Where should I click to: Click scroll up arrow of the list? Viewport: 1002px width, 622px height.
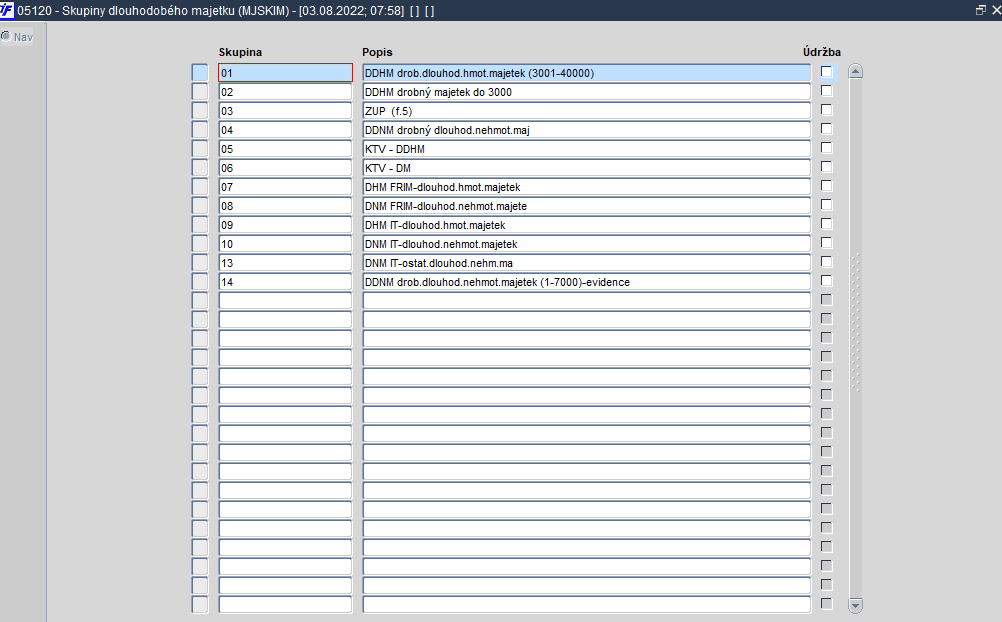[x=856, y=71]
